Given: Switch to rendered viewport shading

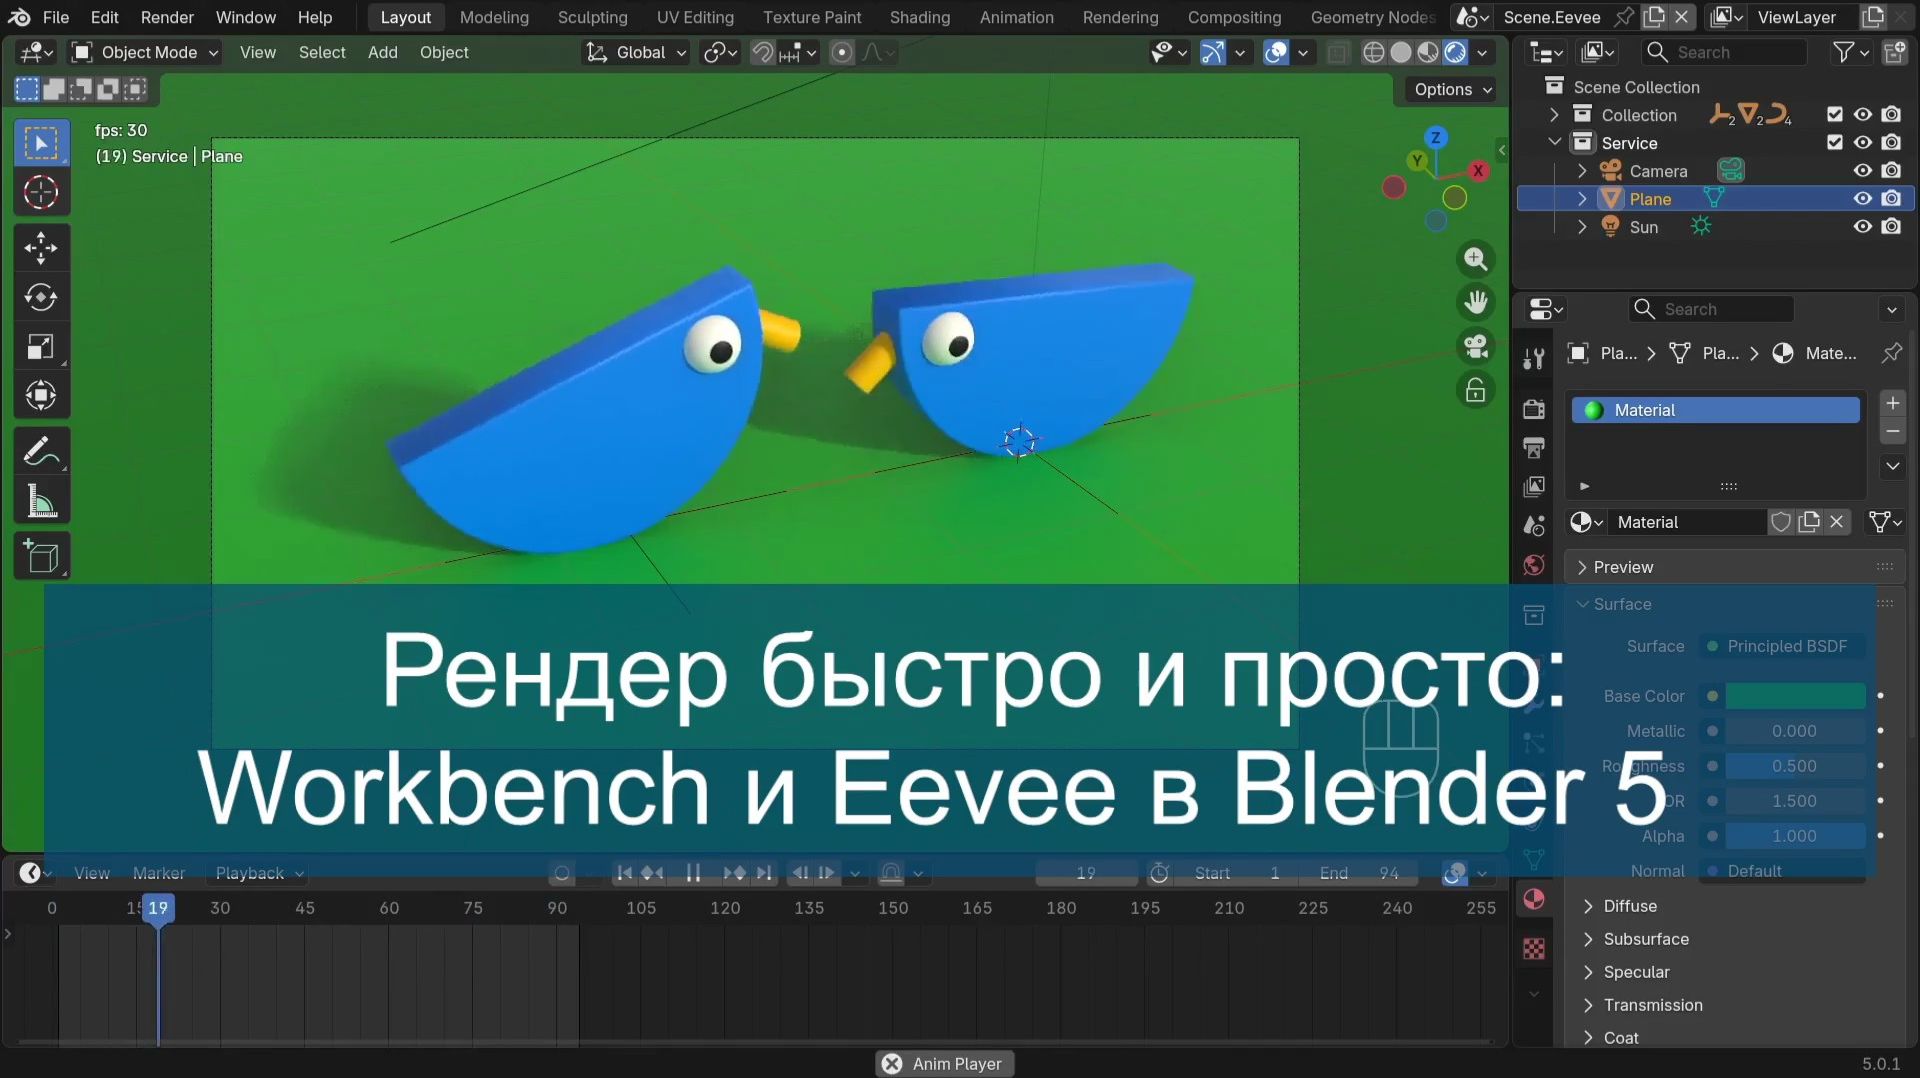Looking at the screenshot, I should point(1455,53).
